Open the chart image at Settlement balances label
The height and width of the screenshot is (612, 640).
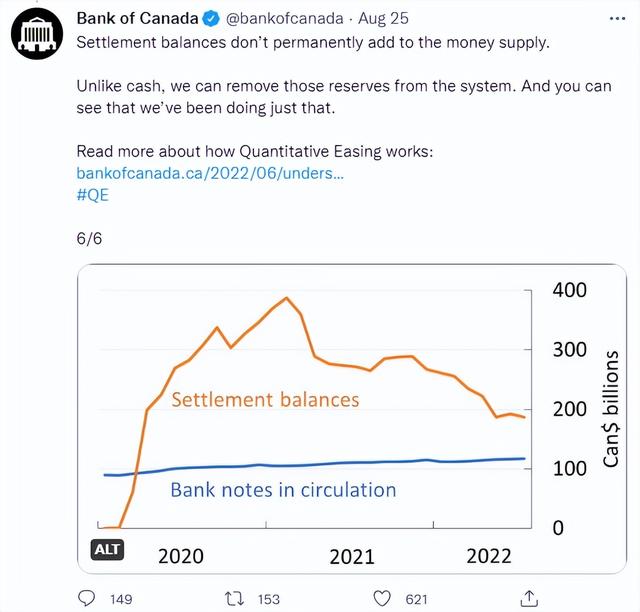[265, 399]
